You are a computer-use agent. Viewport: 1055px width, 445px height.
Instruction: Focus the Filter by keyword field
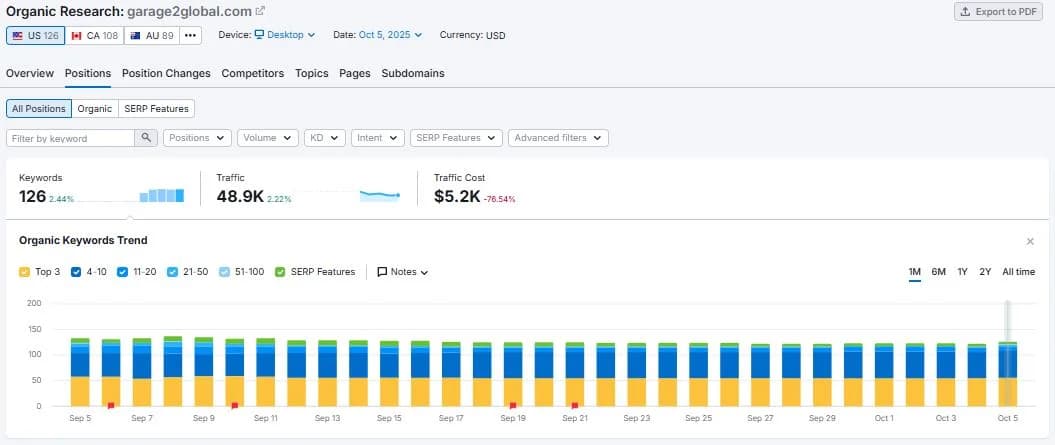(x=71, y=138)
